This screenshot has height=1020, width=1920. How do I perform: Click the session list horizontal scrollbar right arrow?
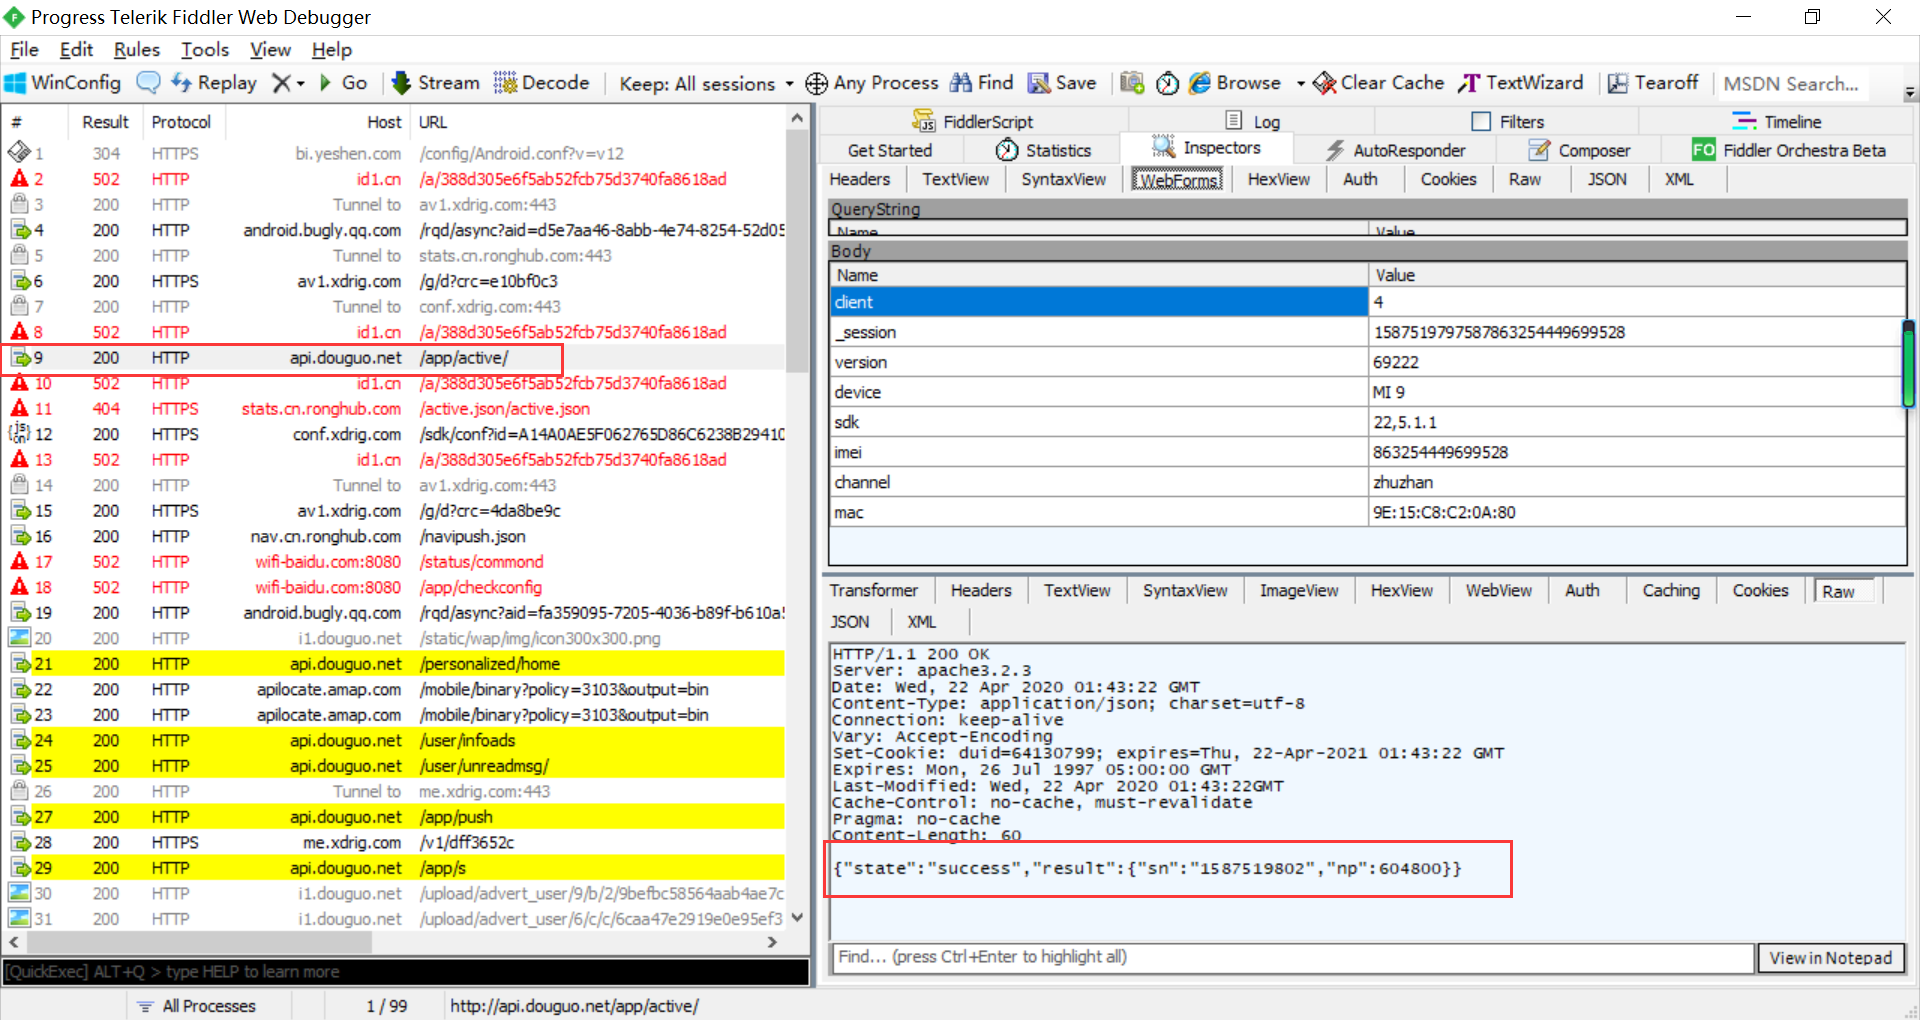click(772, 942)
